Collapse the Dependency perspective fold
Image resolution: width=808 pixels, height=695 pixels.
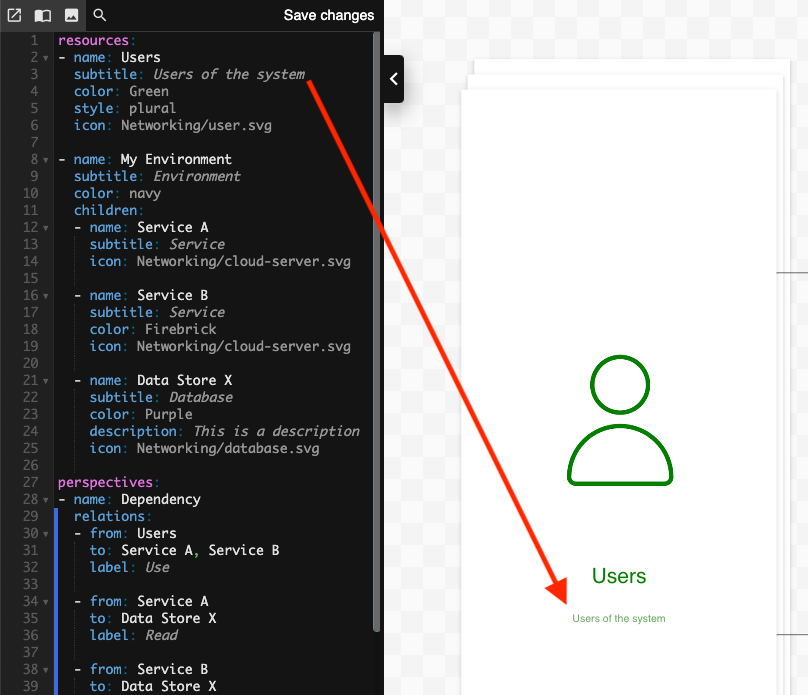pyautogui.click(x=45, y=499)
